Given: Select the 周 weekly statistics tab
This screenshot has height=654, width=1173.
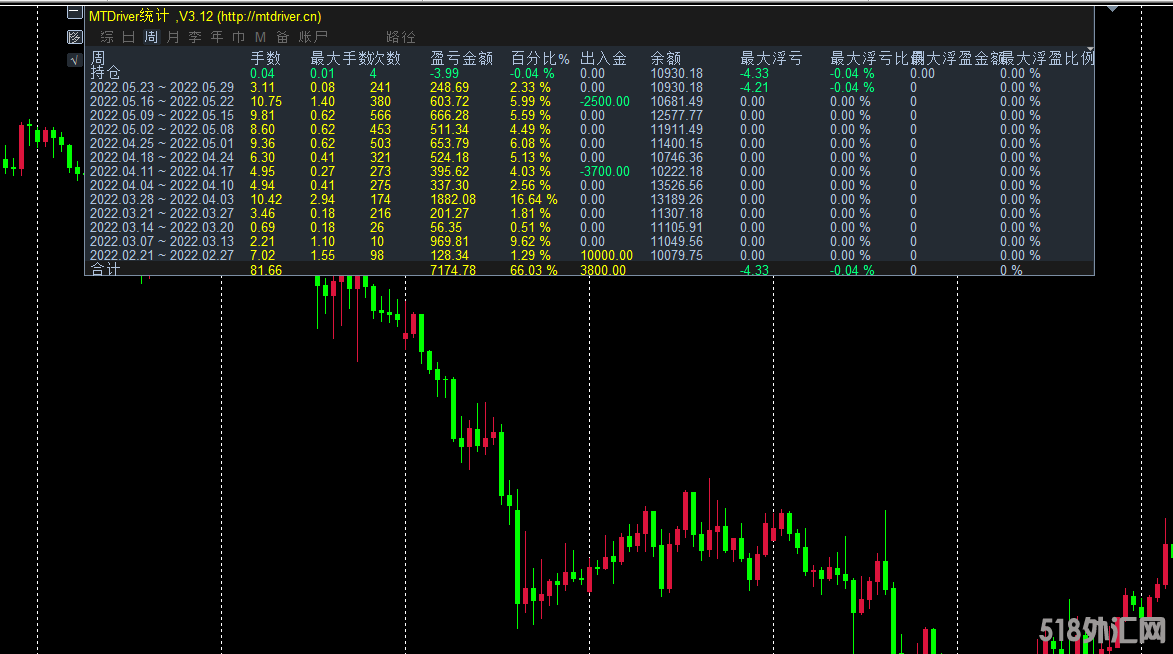Looking at the screenshot, I should tap(150, 37).
